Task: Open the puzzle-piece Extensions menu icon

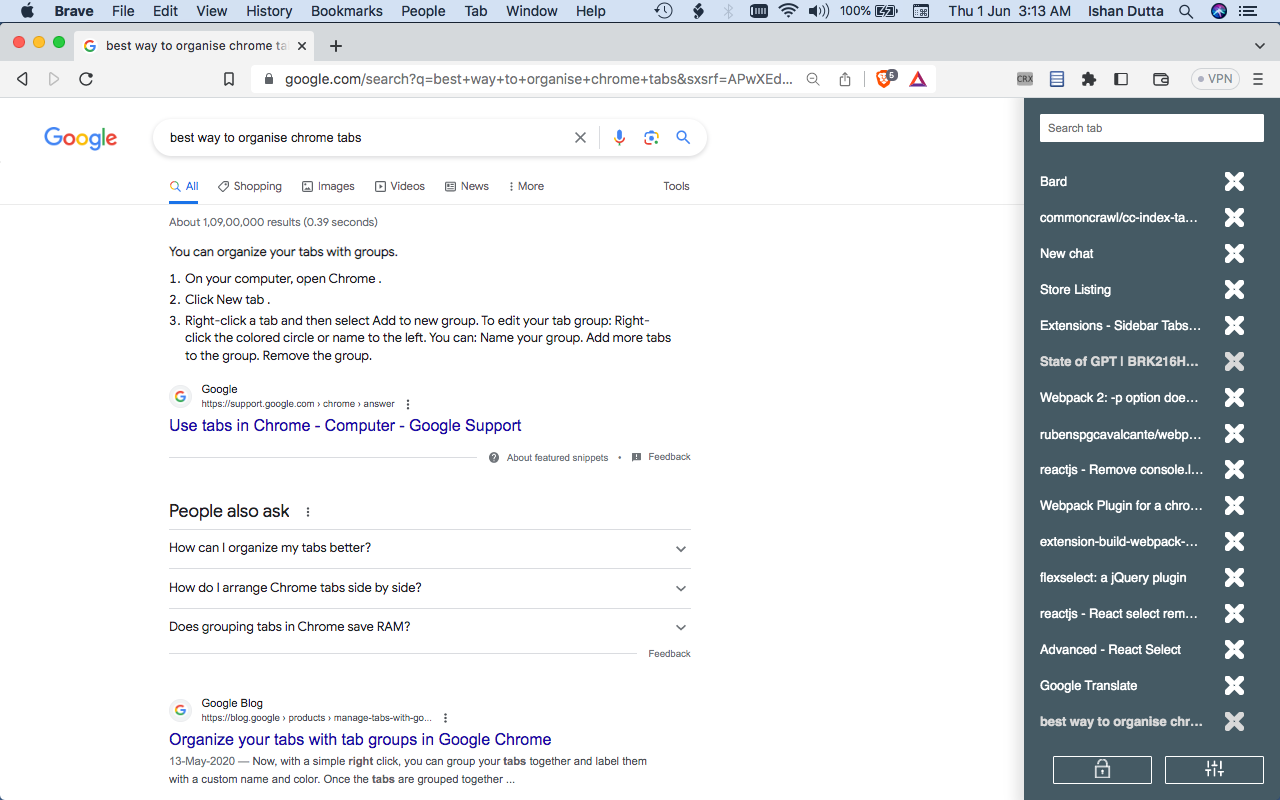Action: point(1089,78)
